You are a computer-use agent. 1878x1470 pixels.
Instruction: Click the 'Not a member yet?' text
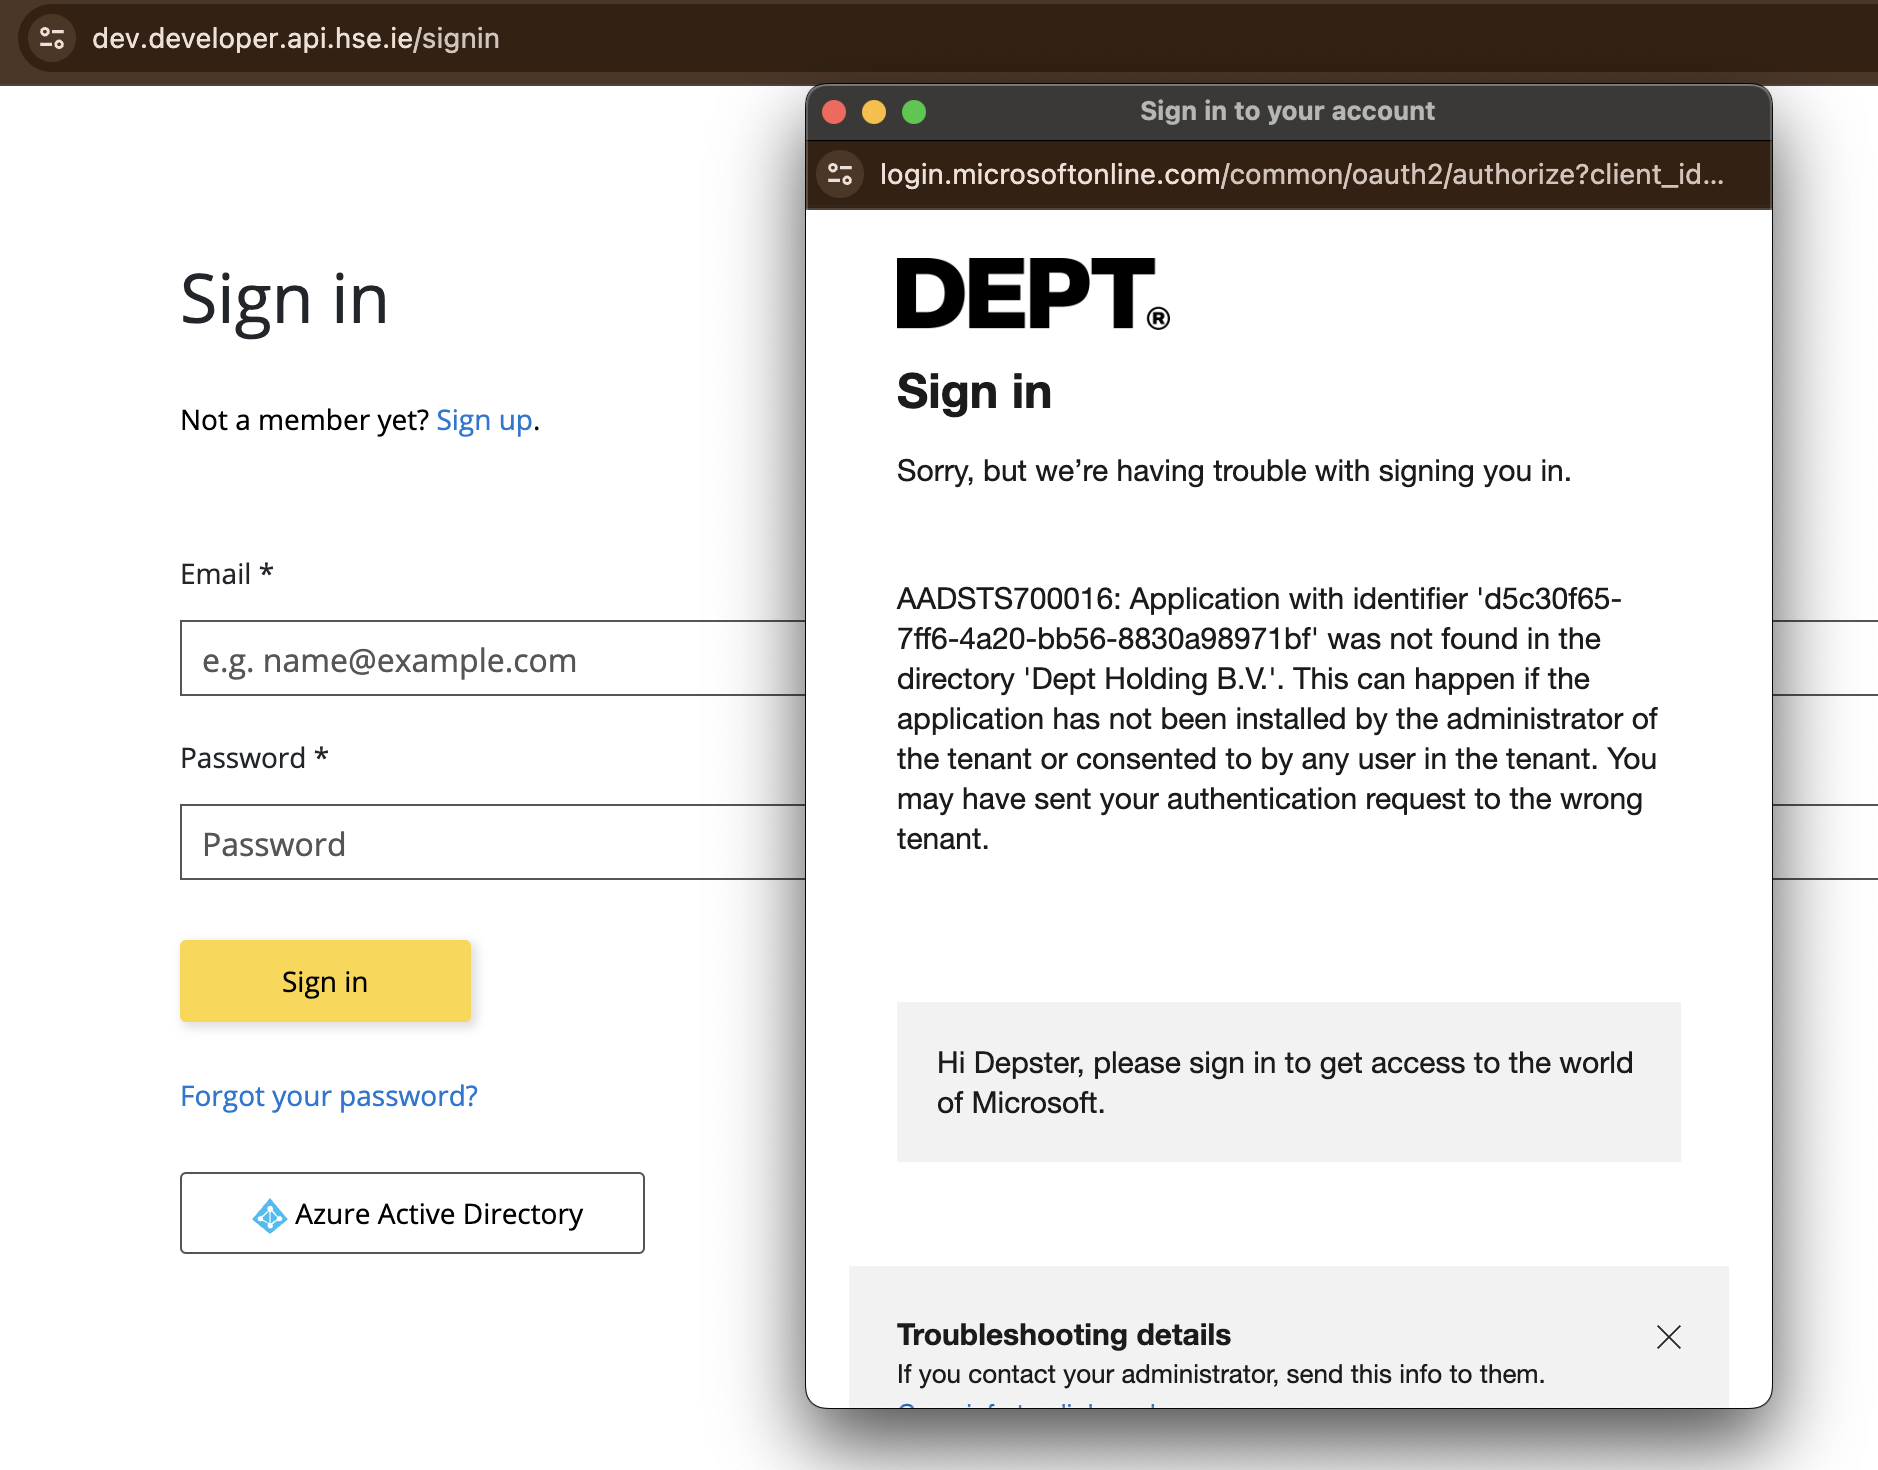(x=305, y=420)
